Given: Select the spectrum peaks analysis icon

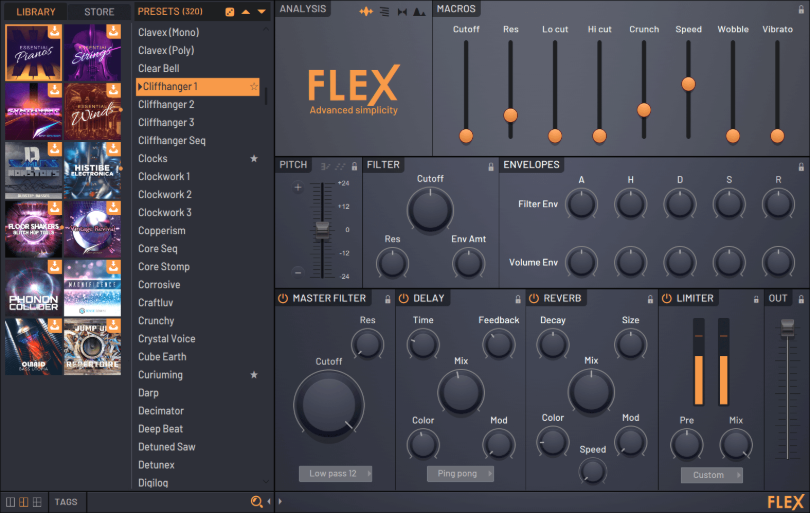Looking at the screenshot, I should 419,11.
